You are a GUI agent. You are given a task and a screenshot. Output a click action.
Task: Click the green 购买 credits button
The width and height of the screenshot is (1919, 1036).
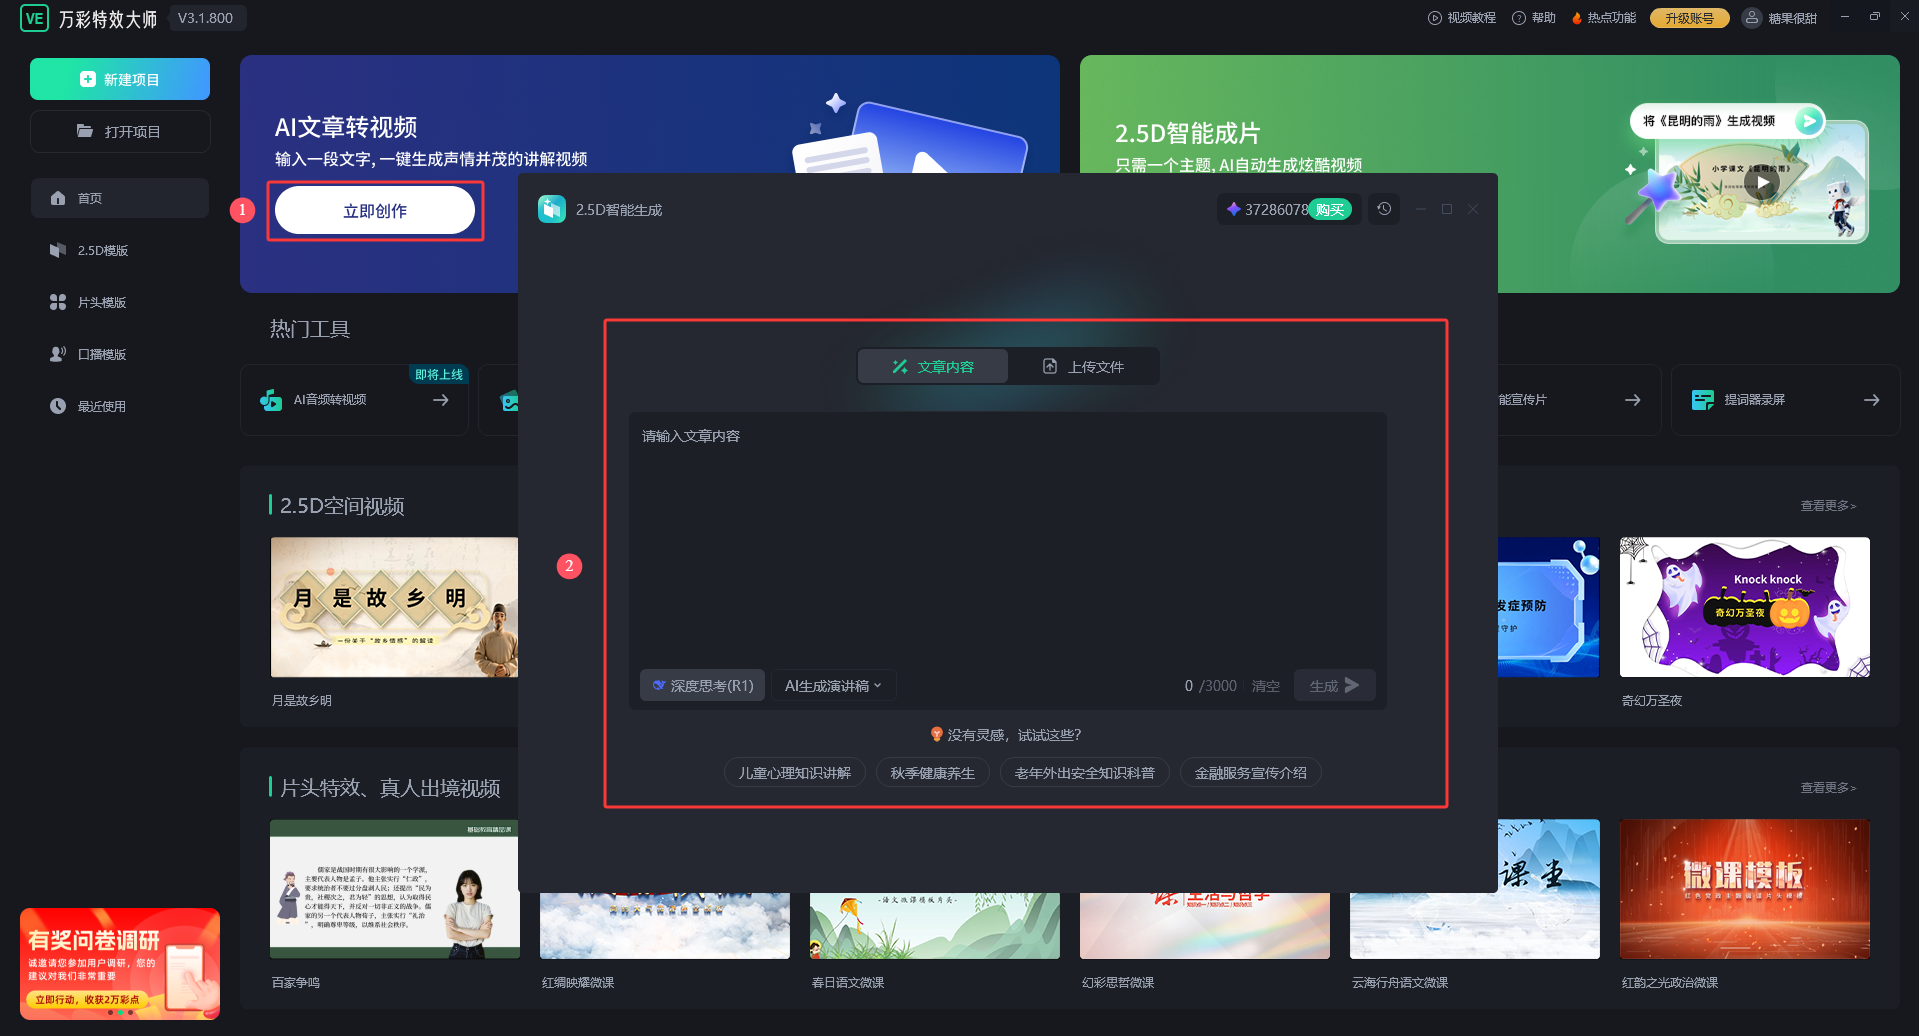tap(1330, 209)
